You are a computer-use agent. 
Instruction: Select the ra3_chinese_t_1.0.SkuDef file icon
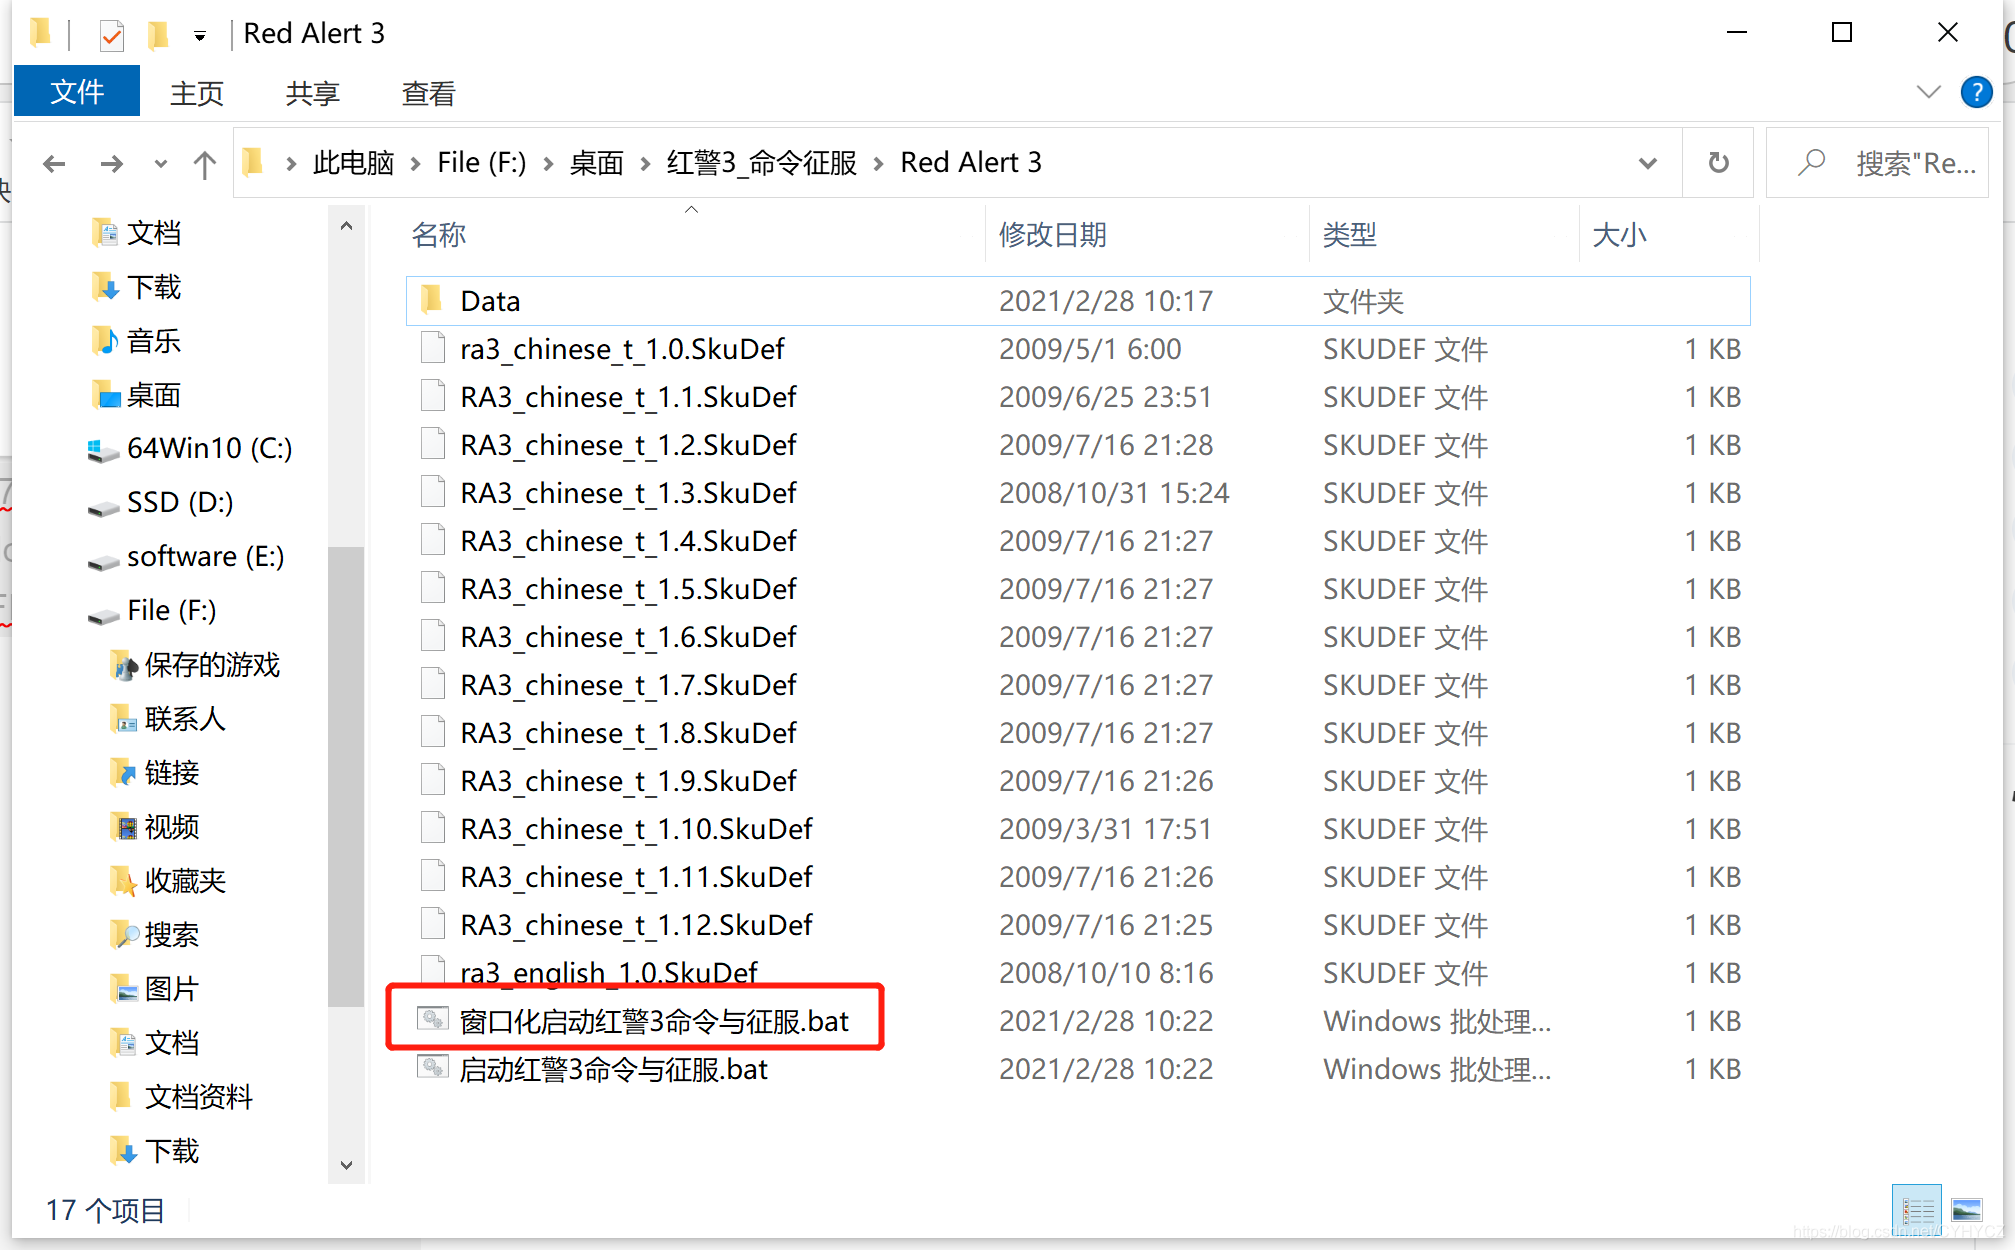(432, 348)
